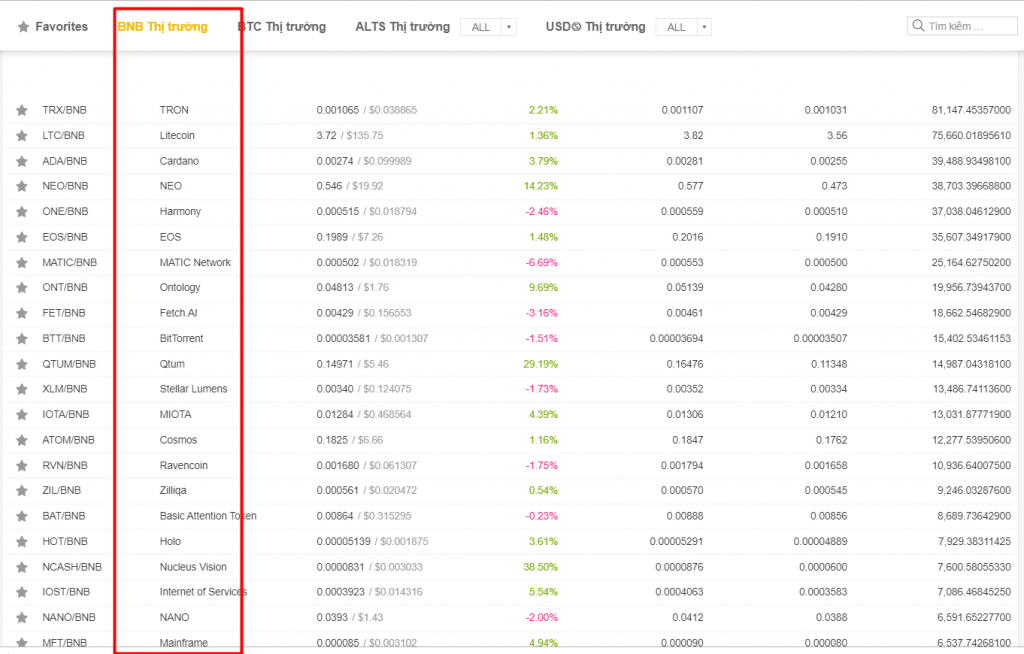Open the NCASH/BNB pair
This screenshot has width=1024, height=654.
click(x=72, y=566)
